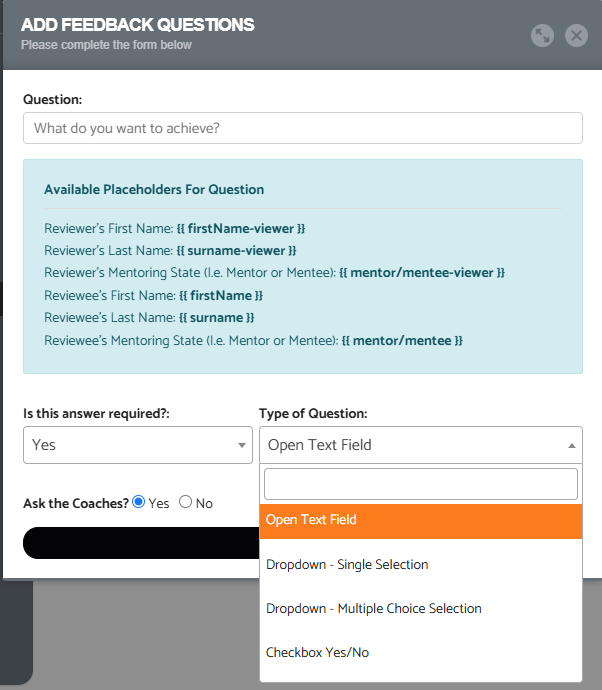The width and height of the screenshot is (602, 690).
Task: Click the surname-viewer placeholder text
Action: 236,250
